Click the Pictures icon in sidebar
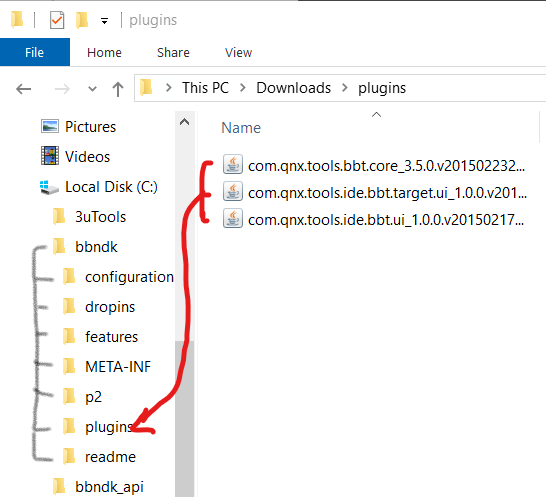 (50, 126)
